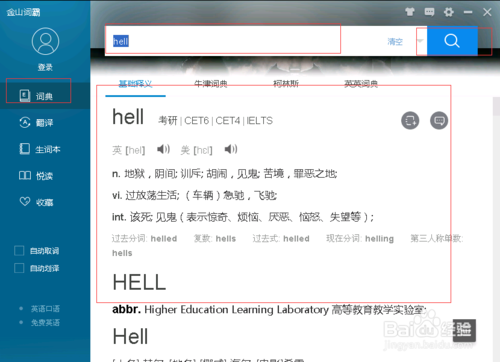Click the 词典 book icon in sidebar
500x362 pixels.
pyautogui.click(x=25, y=96)
